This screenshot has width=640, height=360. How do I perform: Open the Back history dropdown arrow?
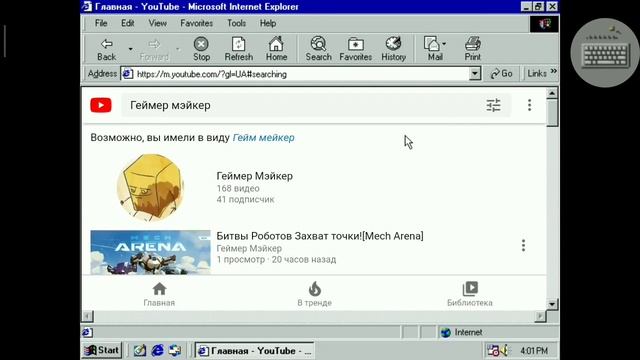(130, 49)
